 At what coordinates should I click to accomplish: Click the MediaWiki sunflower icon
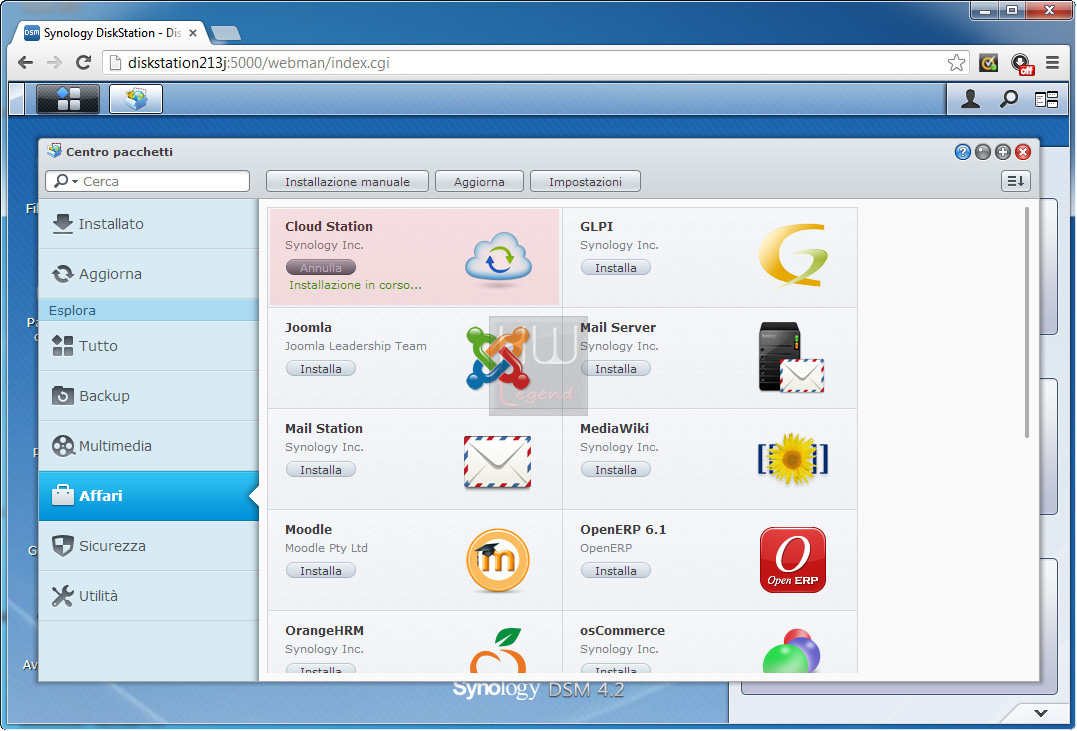click(793, 458)
